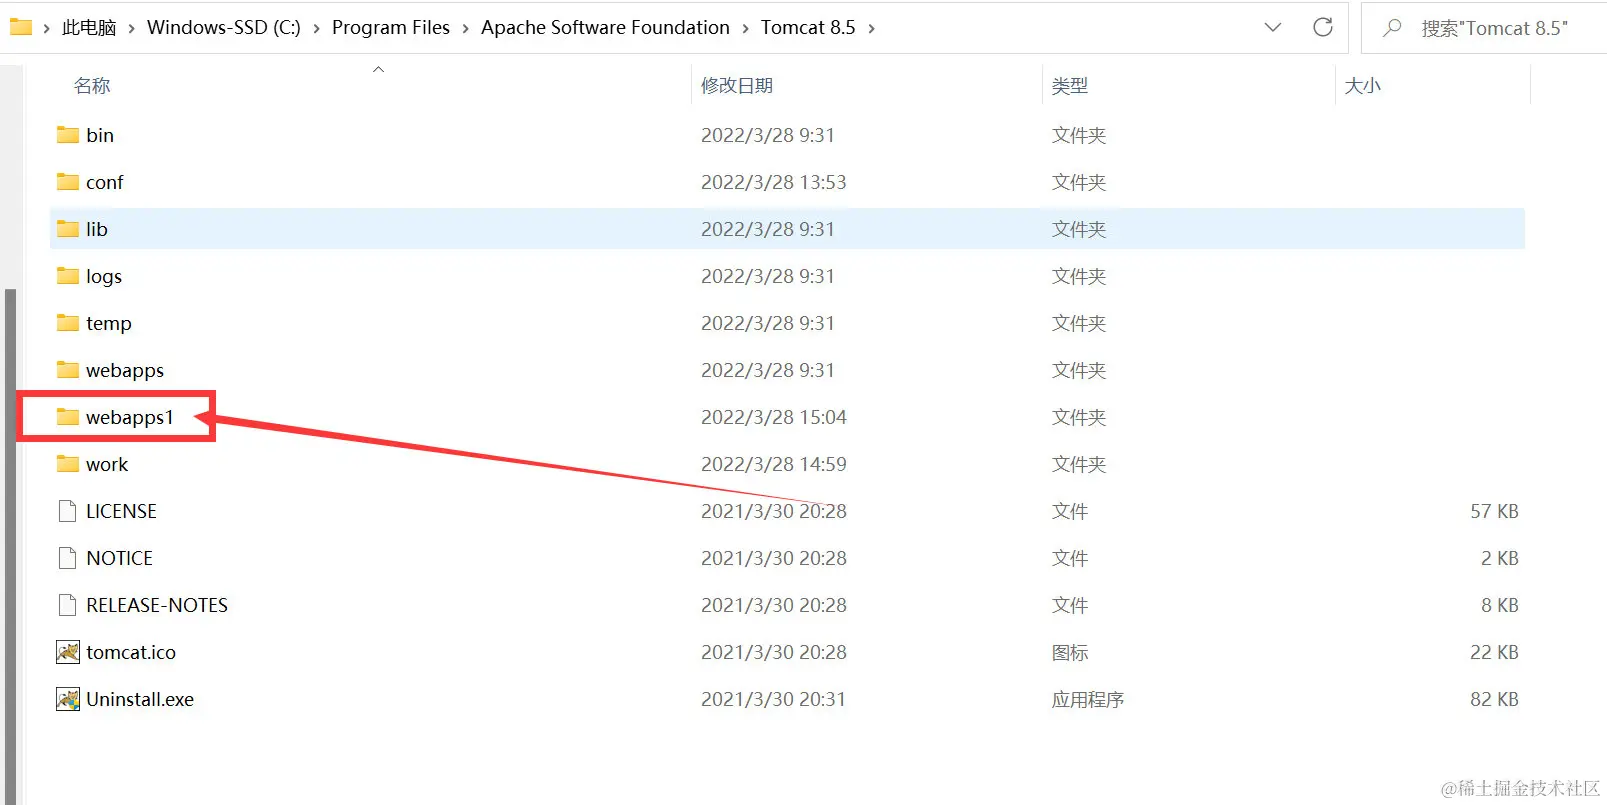
Task: Select the lib folder name
Action: pyautogui.click(x=97, y=229)
